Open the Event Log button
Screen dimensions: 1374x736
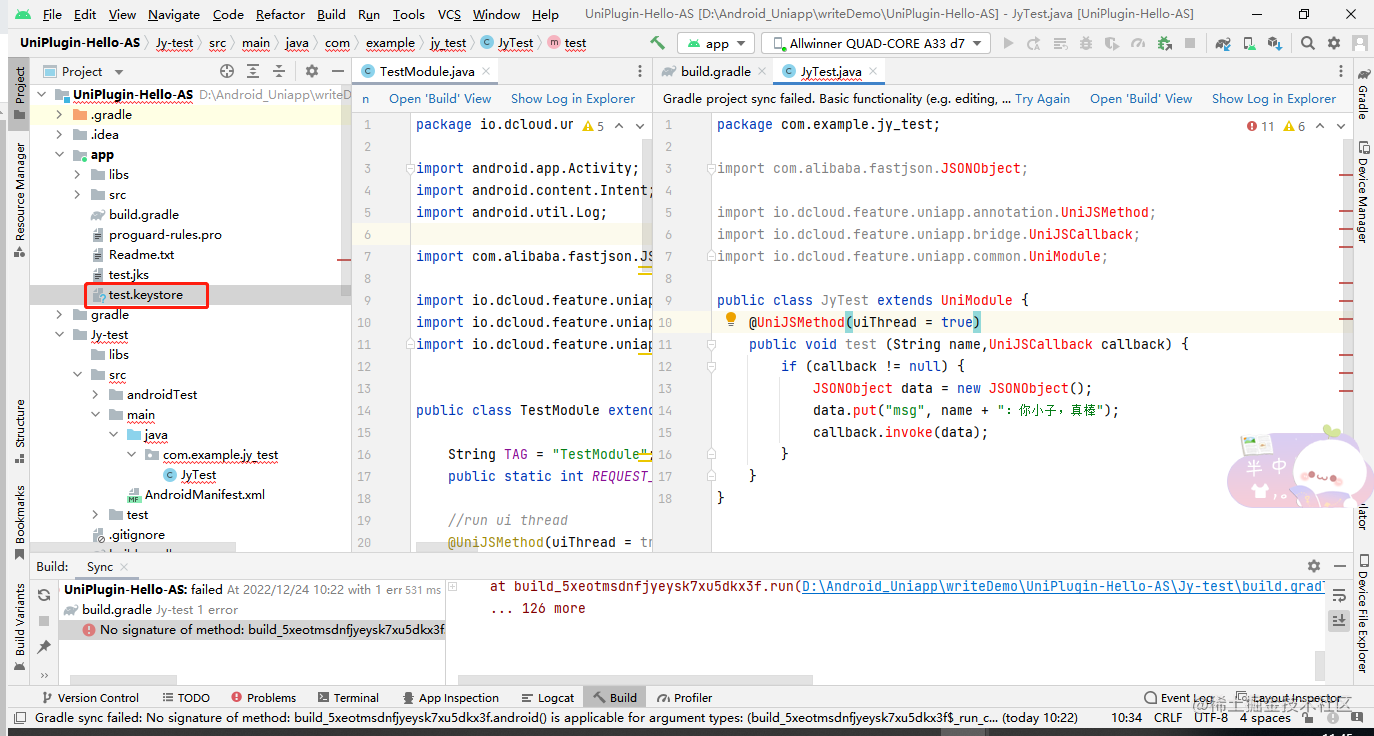tap(1180, 697)
